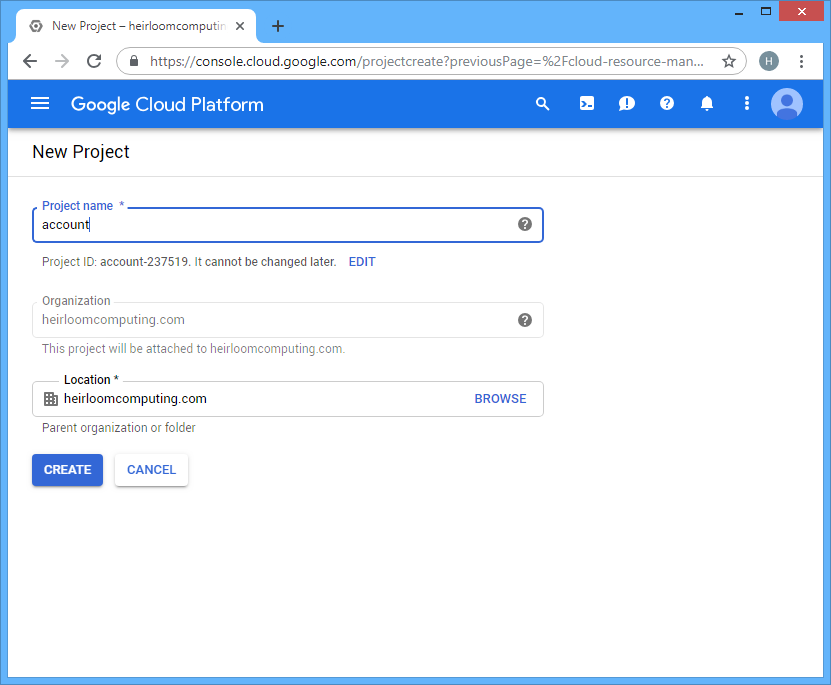
Task: Focus the Project name text field
Action: coord(288,225)
